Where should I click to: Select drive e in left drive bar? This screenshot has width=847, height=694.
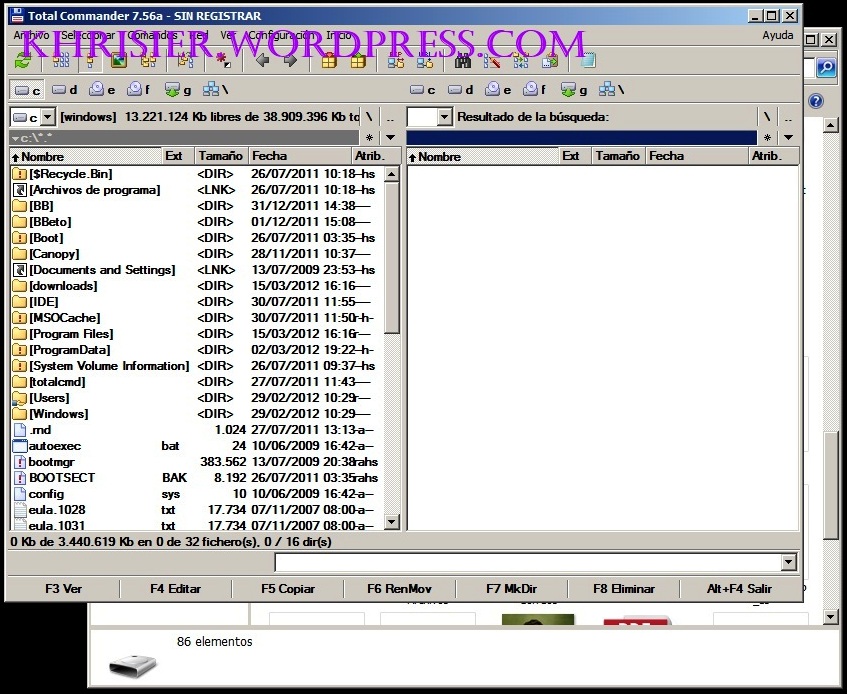point(102,90)
